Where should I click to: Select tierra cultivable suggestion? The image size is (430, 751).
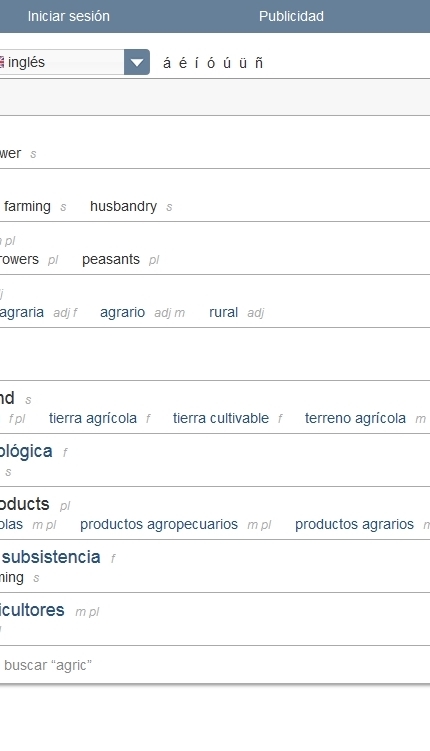[221, 418]
